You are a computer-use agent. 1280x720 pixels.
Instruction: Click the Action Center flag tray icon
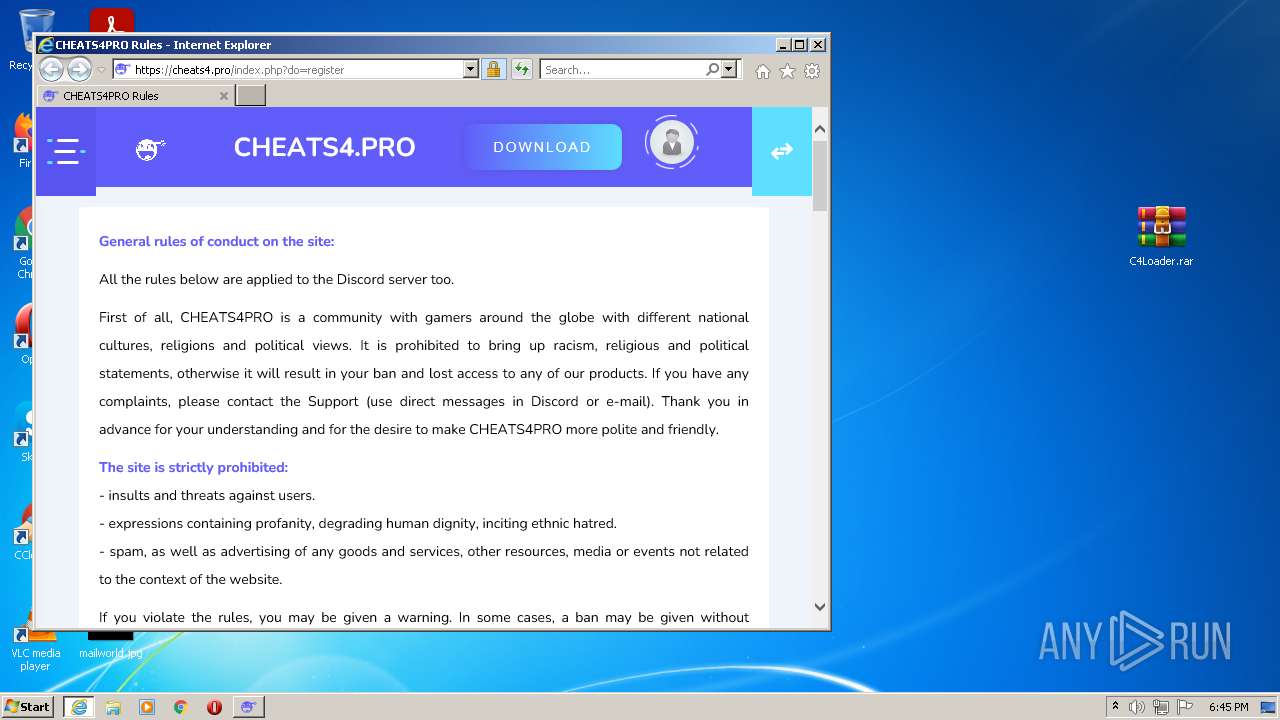[1185, 707]
